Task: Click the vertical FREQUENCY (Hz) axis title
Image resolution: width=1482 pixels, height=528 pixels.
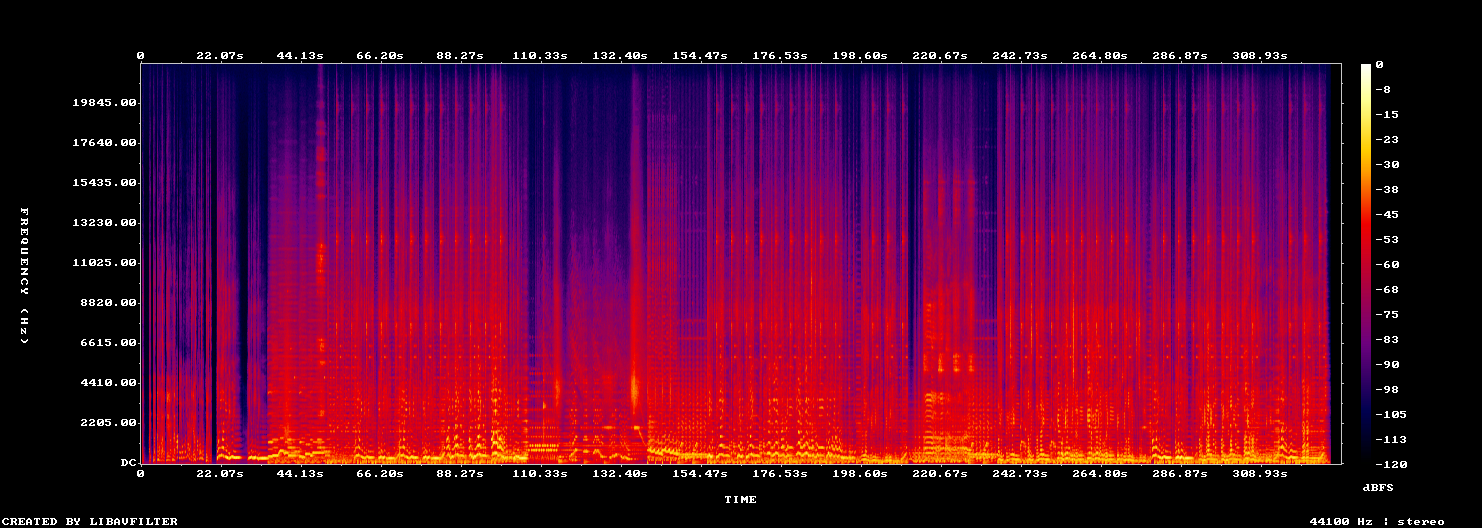Action: [25, 276]
